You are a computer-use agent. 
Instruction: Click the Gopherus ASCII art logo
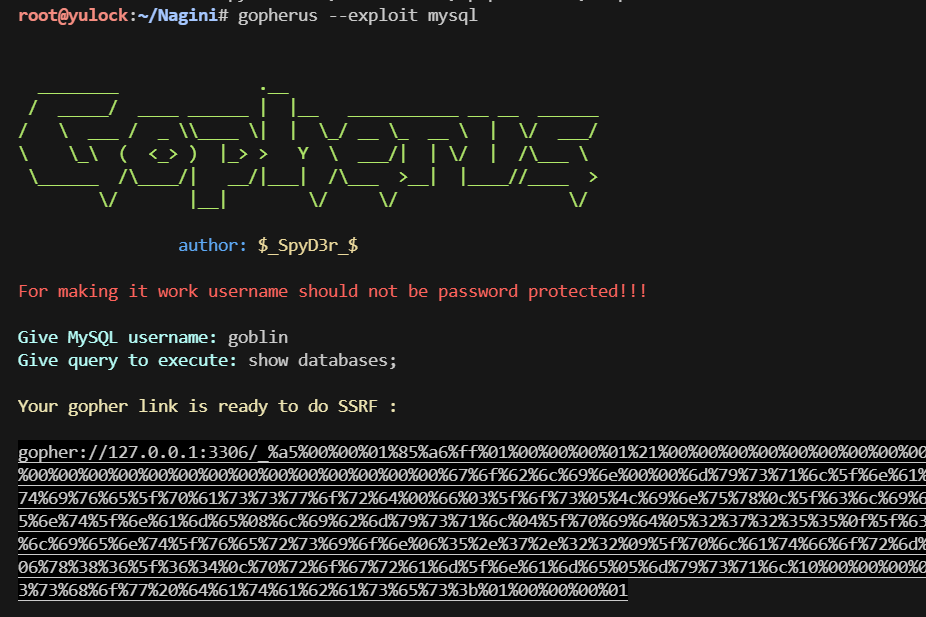tap(308, 148)
